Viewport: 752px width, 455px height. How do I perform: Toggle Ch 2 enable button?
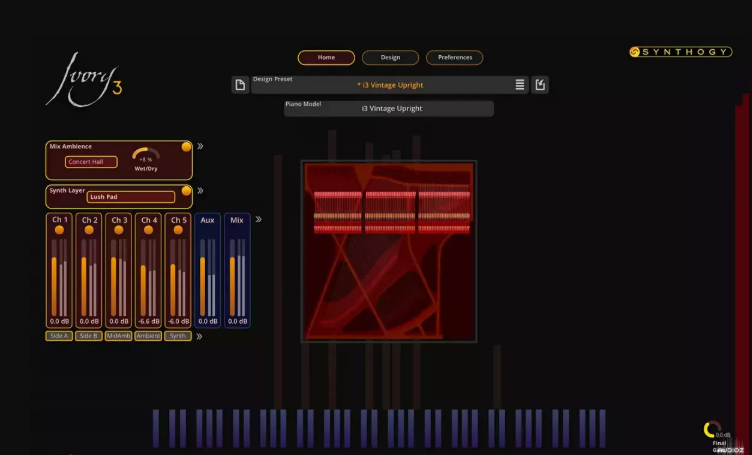pyautogui.click(x=89, y=230)
